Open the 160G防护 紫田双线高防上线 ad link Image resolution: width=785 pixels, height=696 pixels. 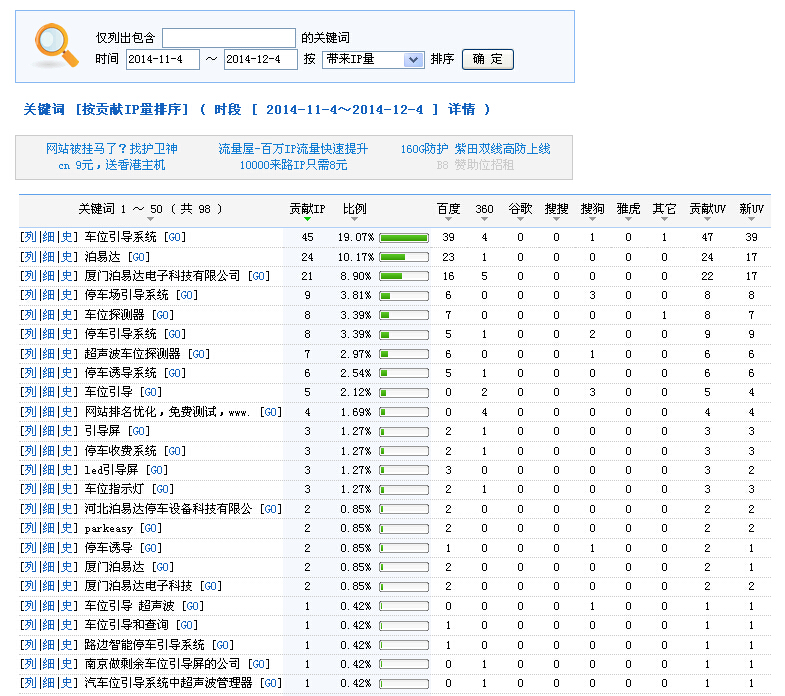click(x=475, y=149)
